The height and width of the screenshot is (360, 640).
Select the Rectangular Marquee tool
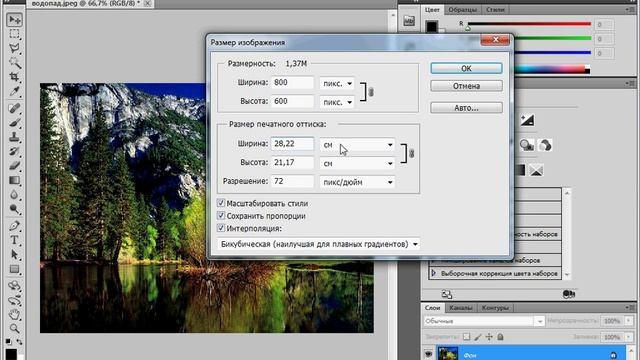click(14, 34)
